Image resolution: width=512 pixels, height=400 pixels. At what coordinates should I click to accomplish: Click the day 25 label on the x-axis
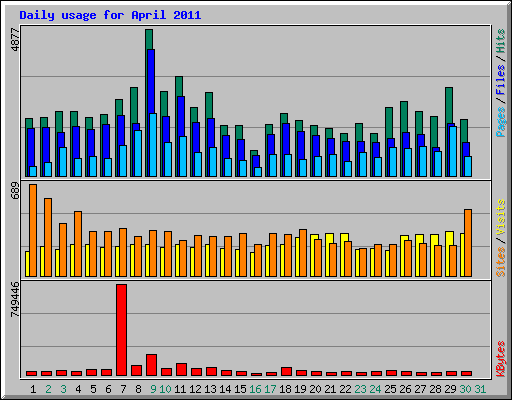coord(390,389)
